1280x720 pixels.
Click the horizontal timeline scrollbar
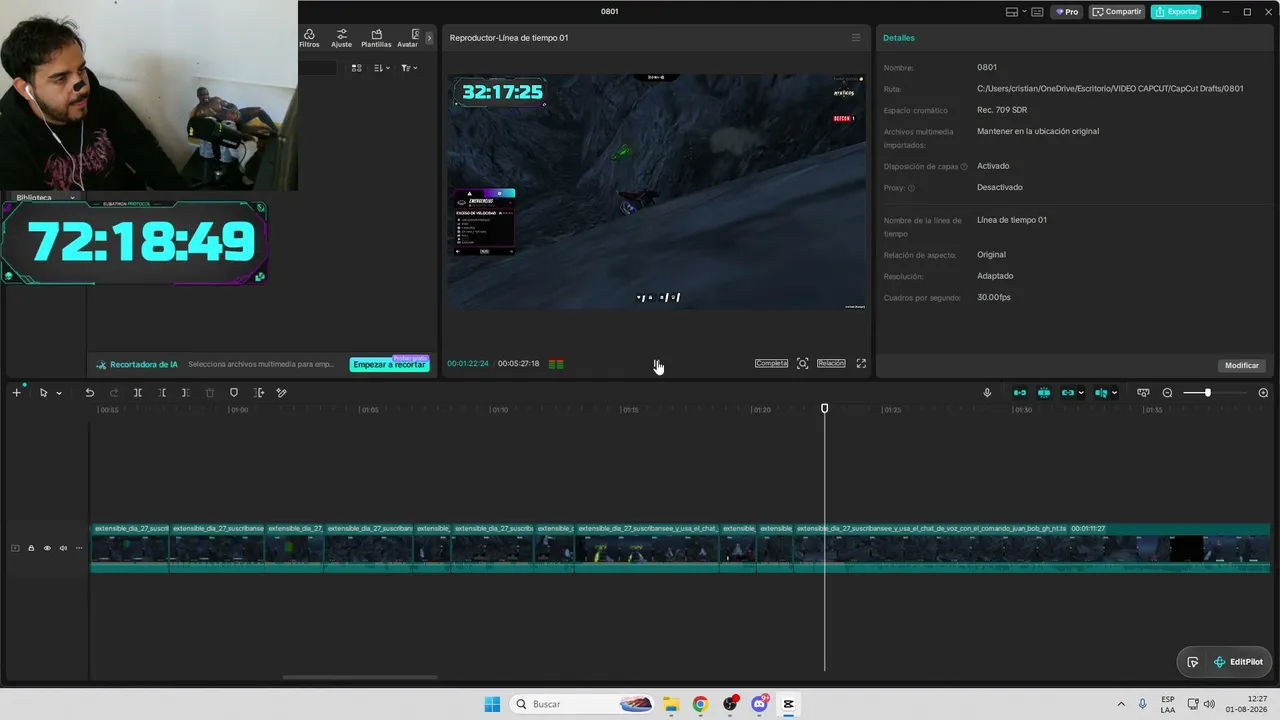tap(360, 677)
